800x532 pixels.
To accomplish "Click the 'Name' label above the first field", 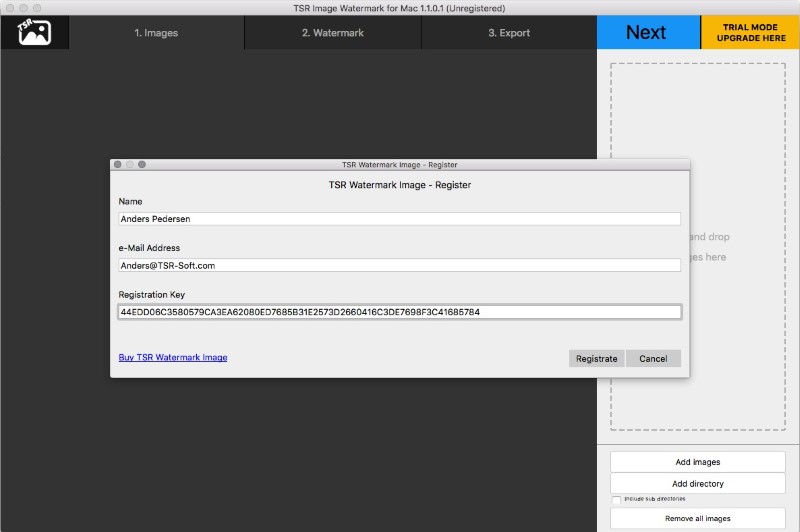I will coord(130,201).
